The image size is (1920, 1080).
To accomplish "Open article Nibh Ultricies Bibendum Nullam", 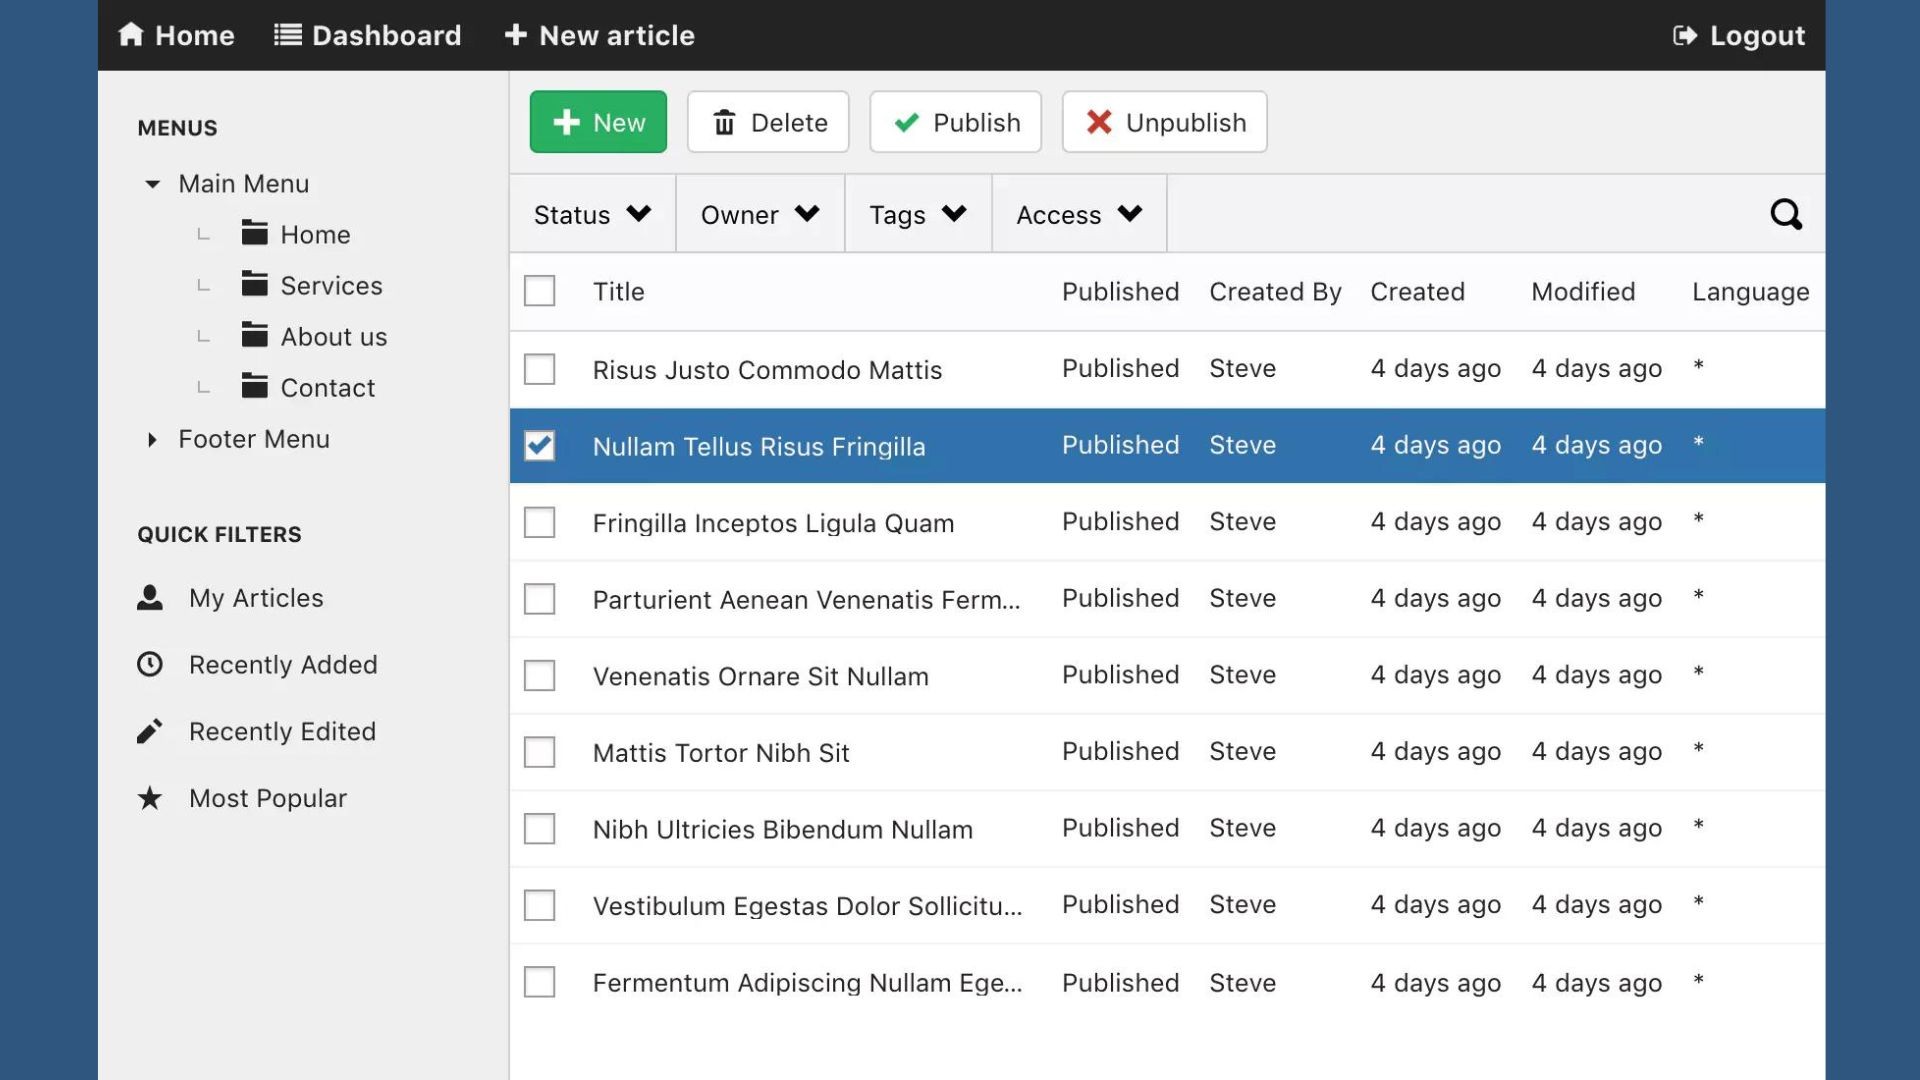I will [x=782, y=829].
